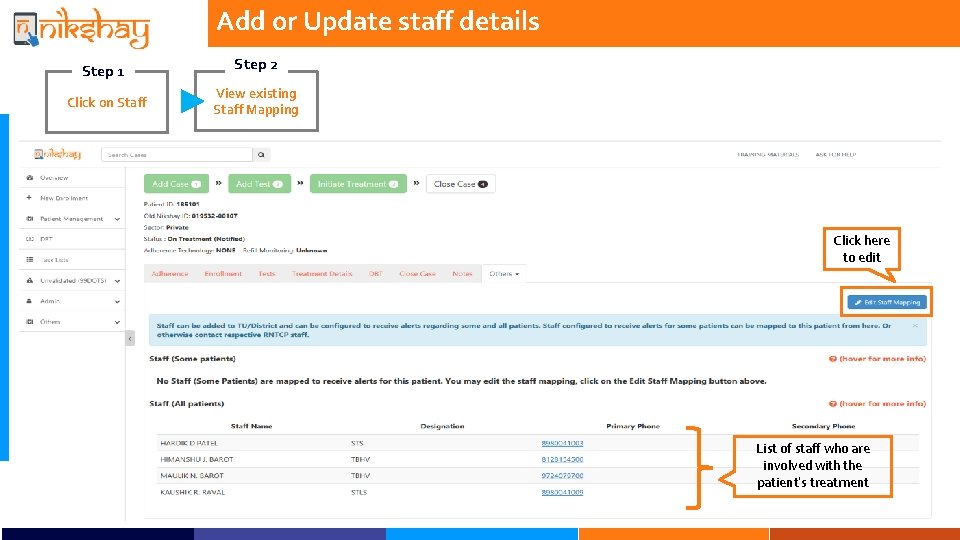Click the Initiate Treatment step button
Screen dimensions: 960x540
pyautogui.click(x=358, y=184)
